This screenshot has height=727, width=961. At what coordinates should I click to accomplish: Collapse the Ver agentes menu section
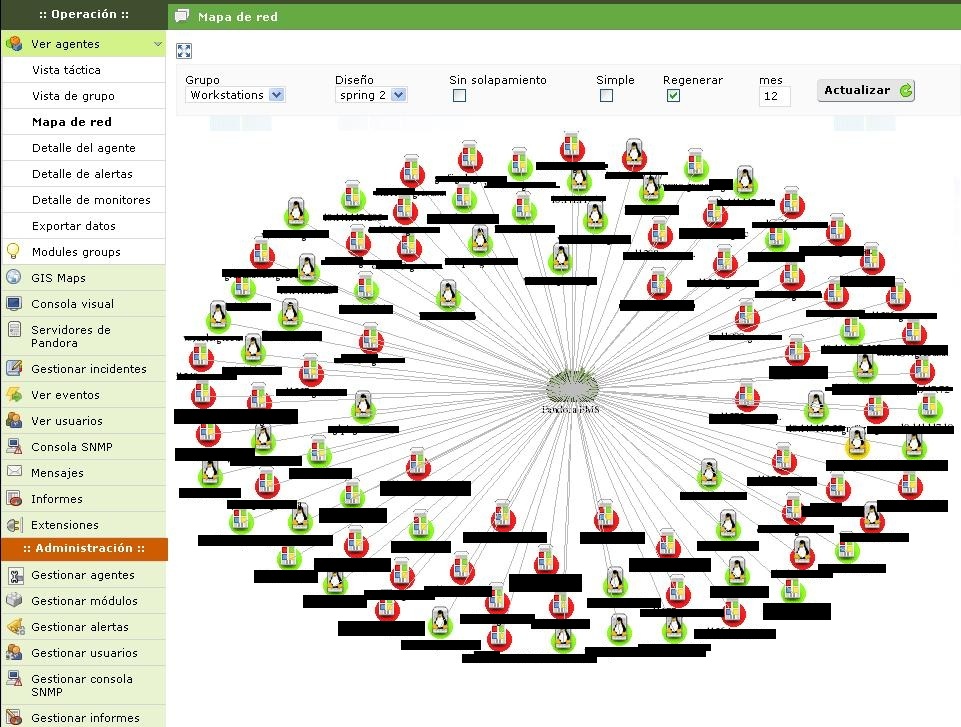point(157,44)
